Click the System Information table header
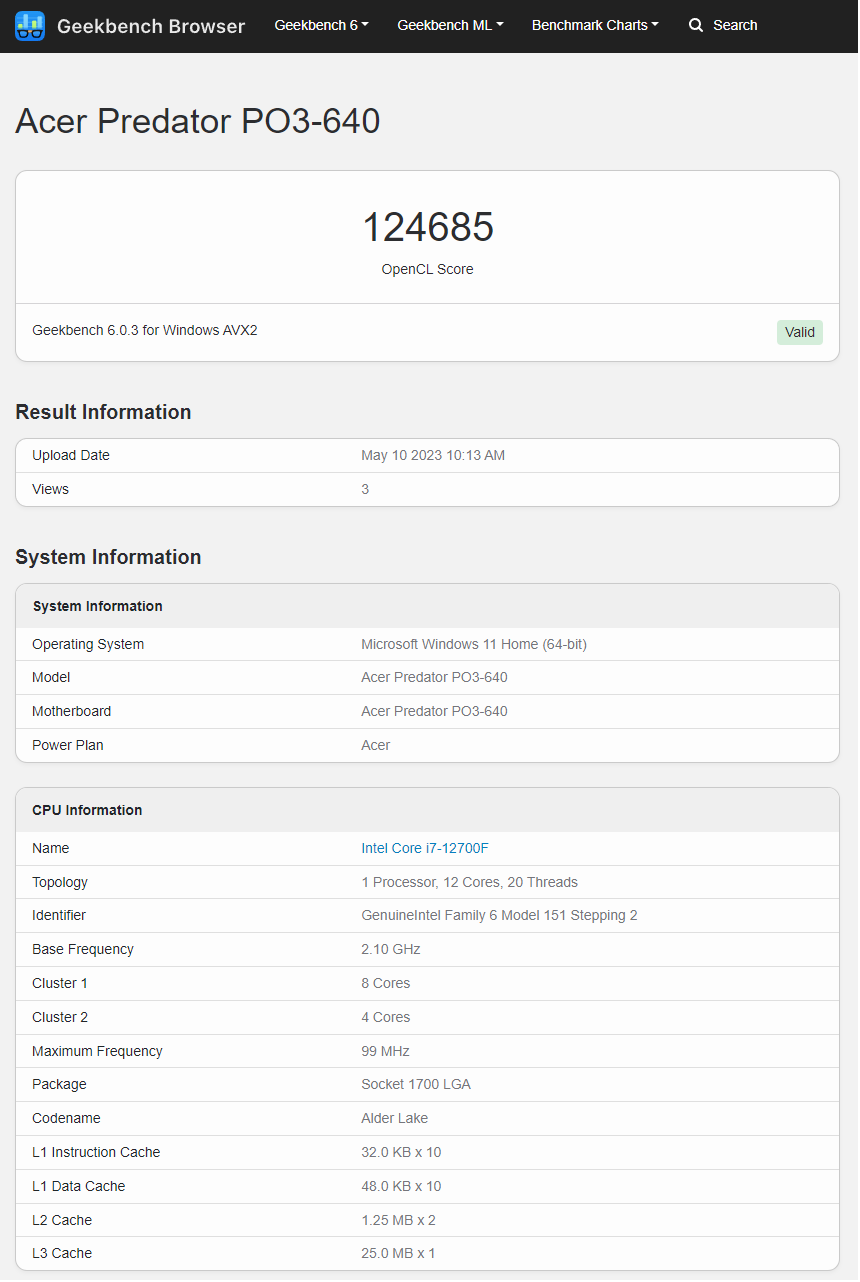The height and width of the screenshot is (1282, 860). [98, 606]
